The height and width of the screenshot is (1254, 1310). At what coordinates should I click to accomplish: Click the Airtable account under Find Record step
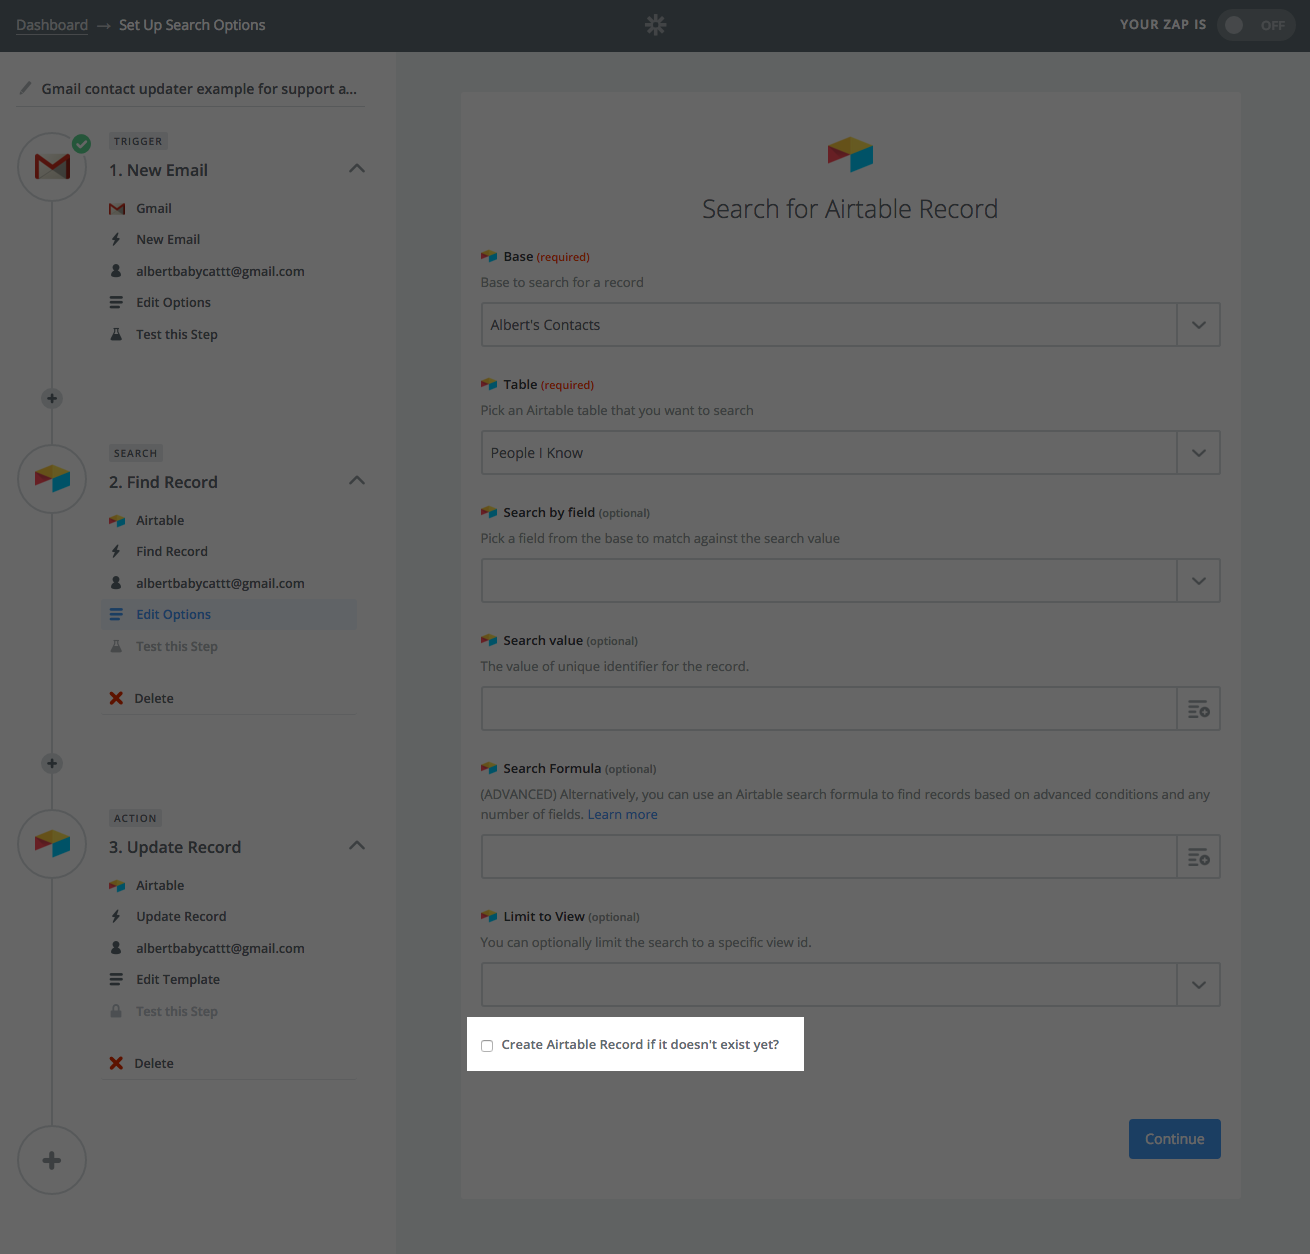pos(220,584)
